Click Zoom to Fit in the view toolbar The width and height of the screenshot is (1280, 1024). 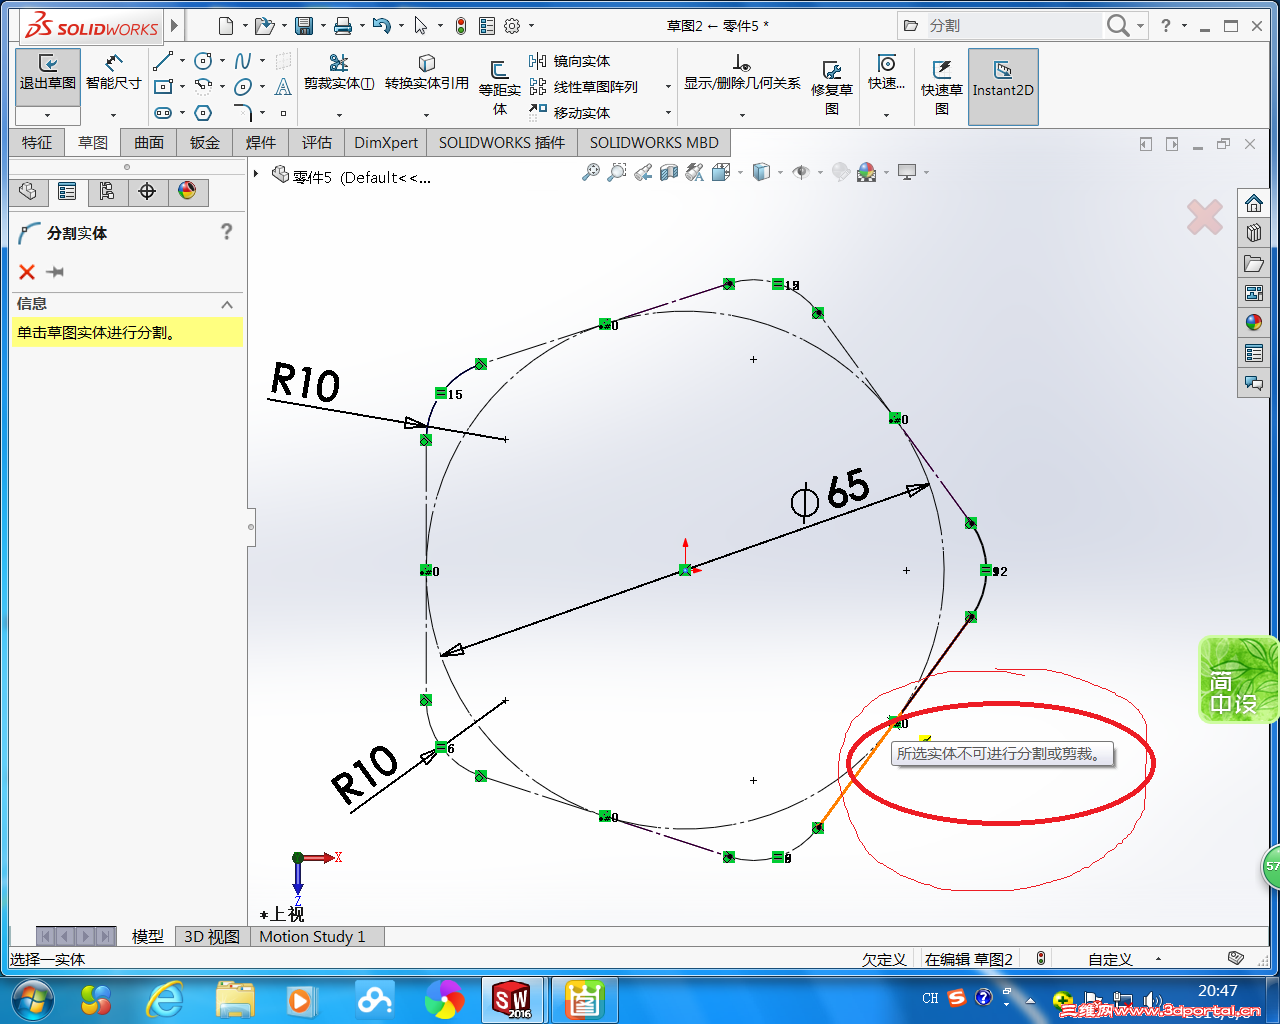pyautogui.click(x=591, y=173)
